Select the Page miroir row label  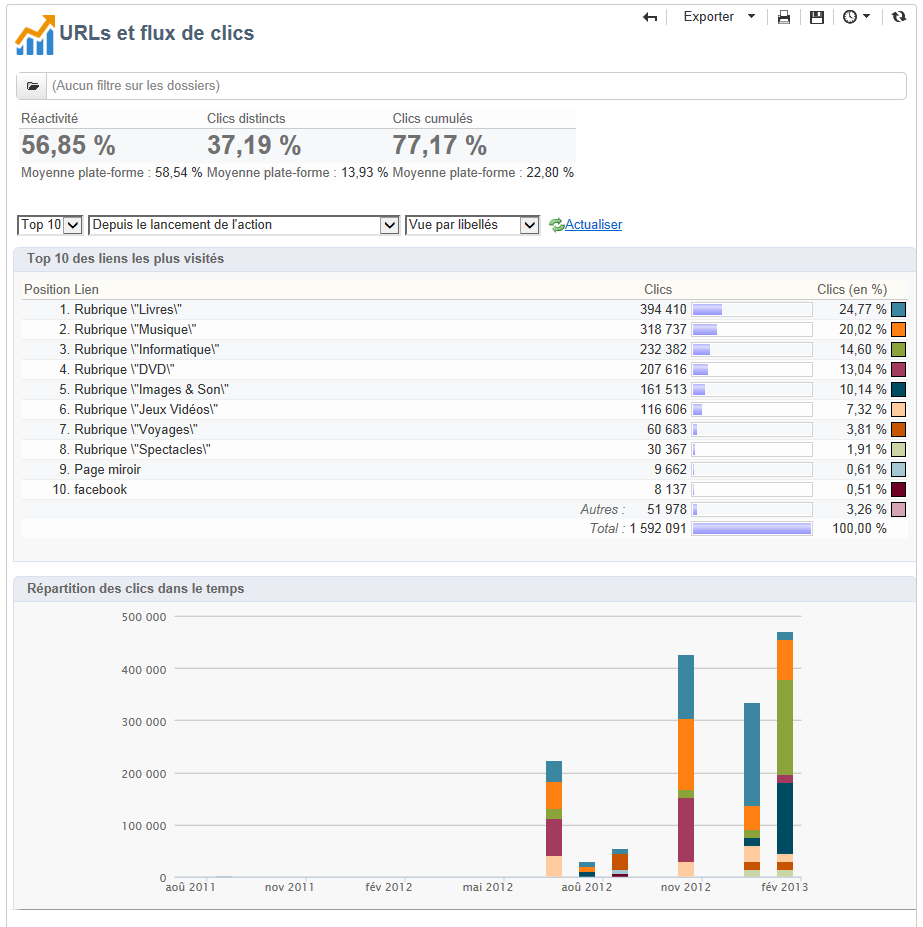pyautogui.click(x=108, y=469)
